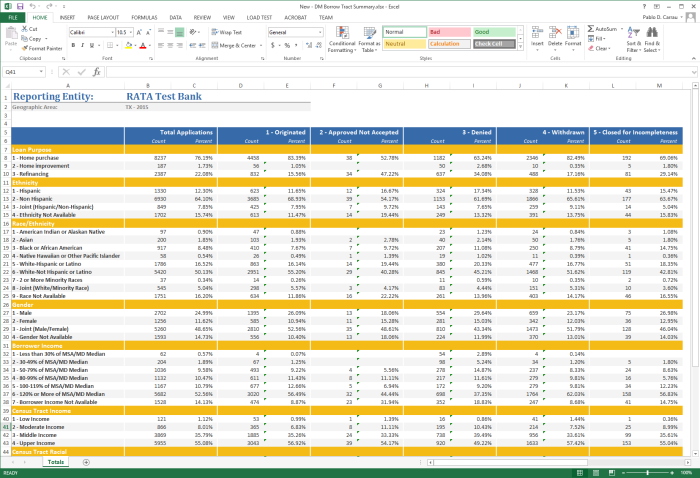Toggle Wrap Text
The height and width of the screenshot is (478, 700).
(x=227, y=32)
